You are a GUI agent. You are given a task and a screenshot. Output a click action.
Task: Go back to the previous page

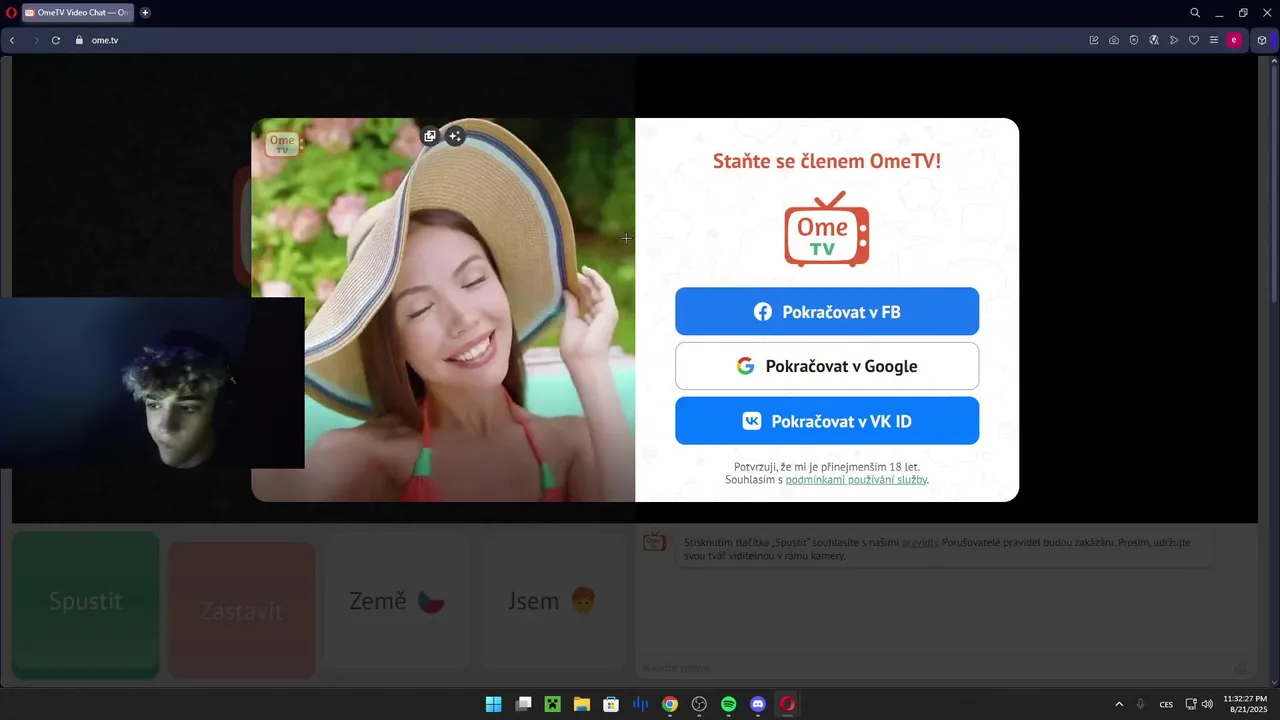point(12,40)
